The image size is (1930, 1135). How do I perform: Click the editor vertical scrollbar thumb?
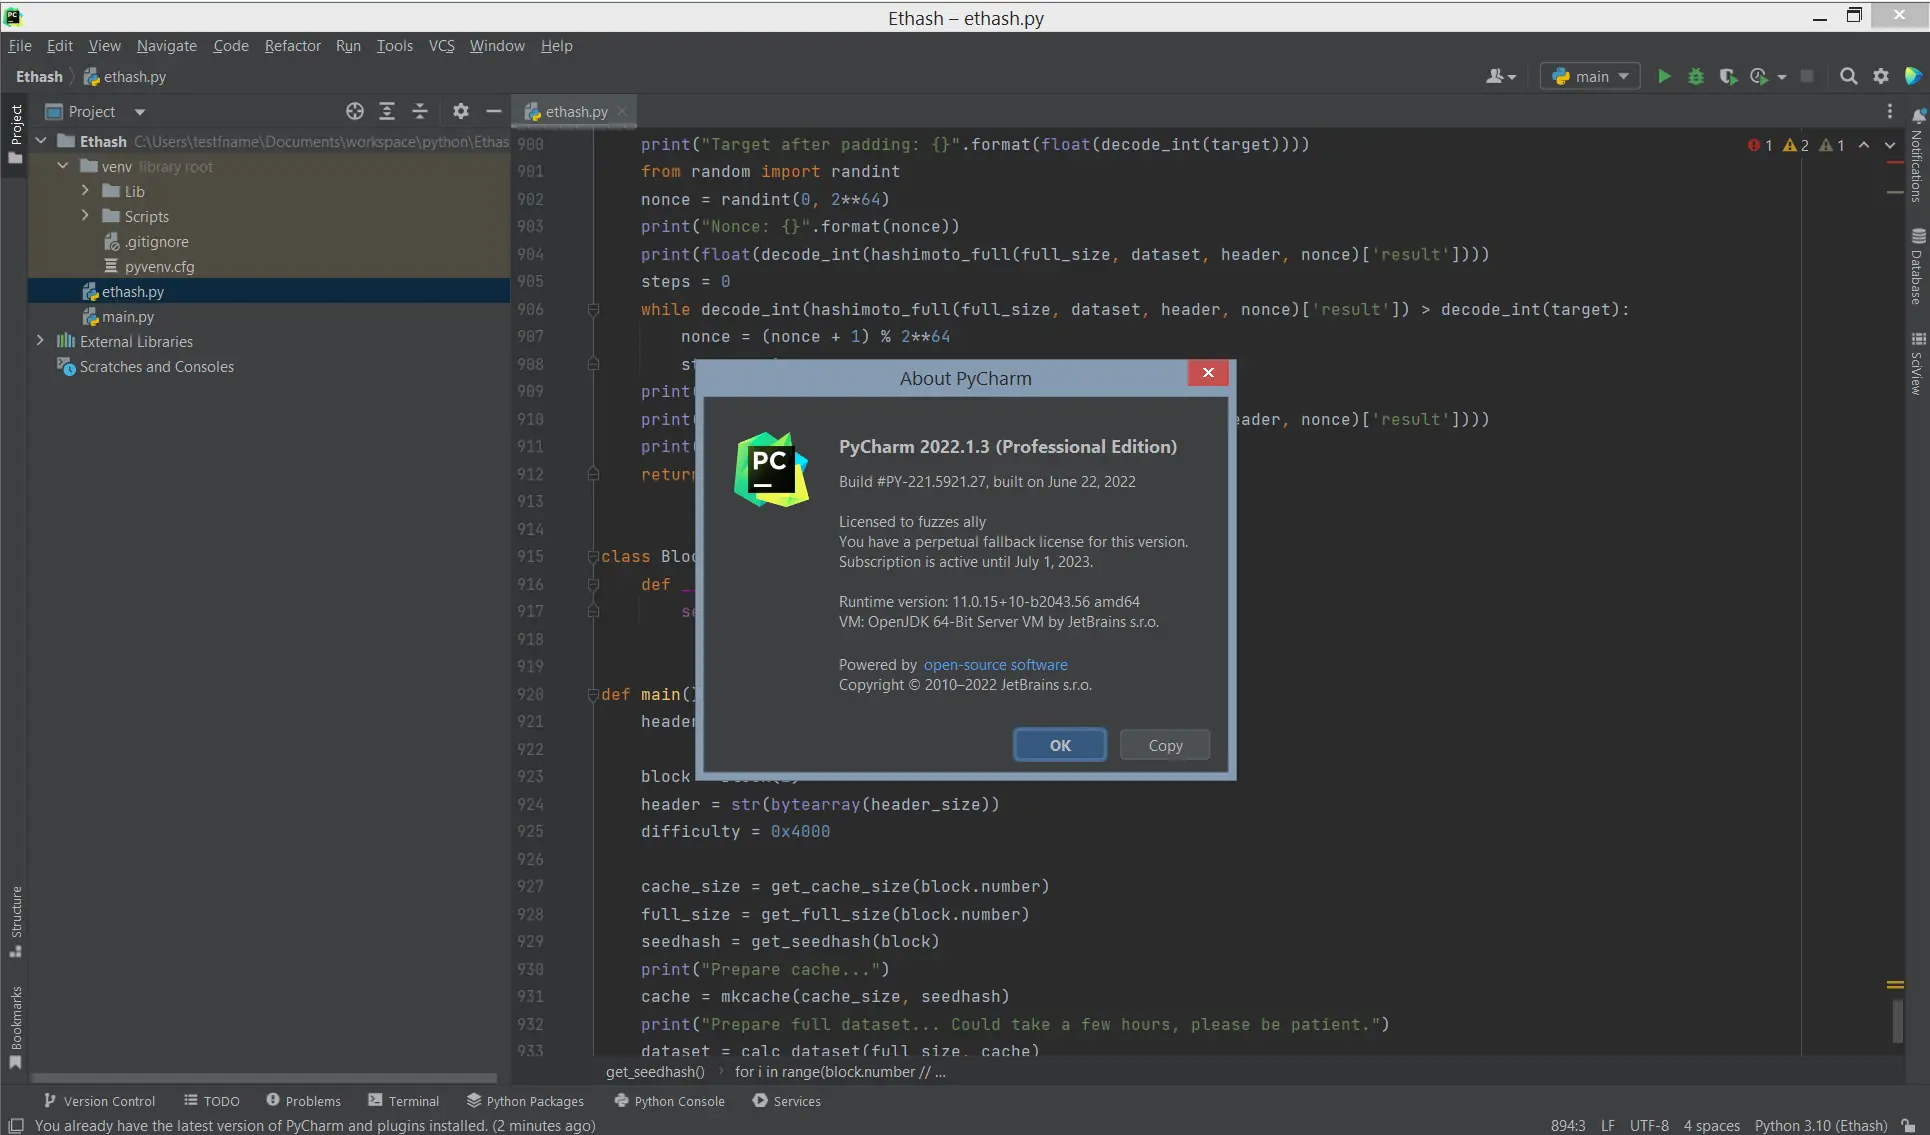coord(1896,1020)
